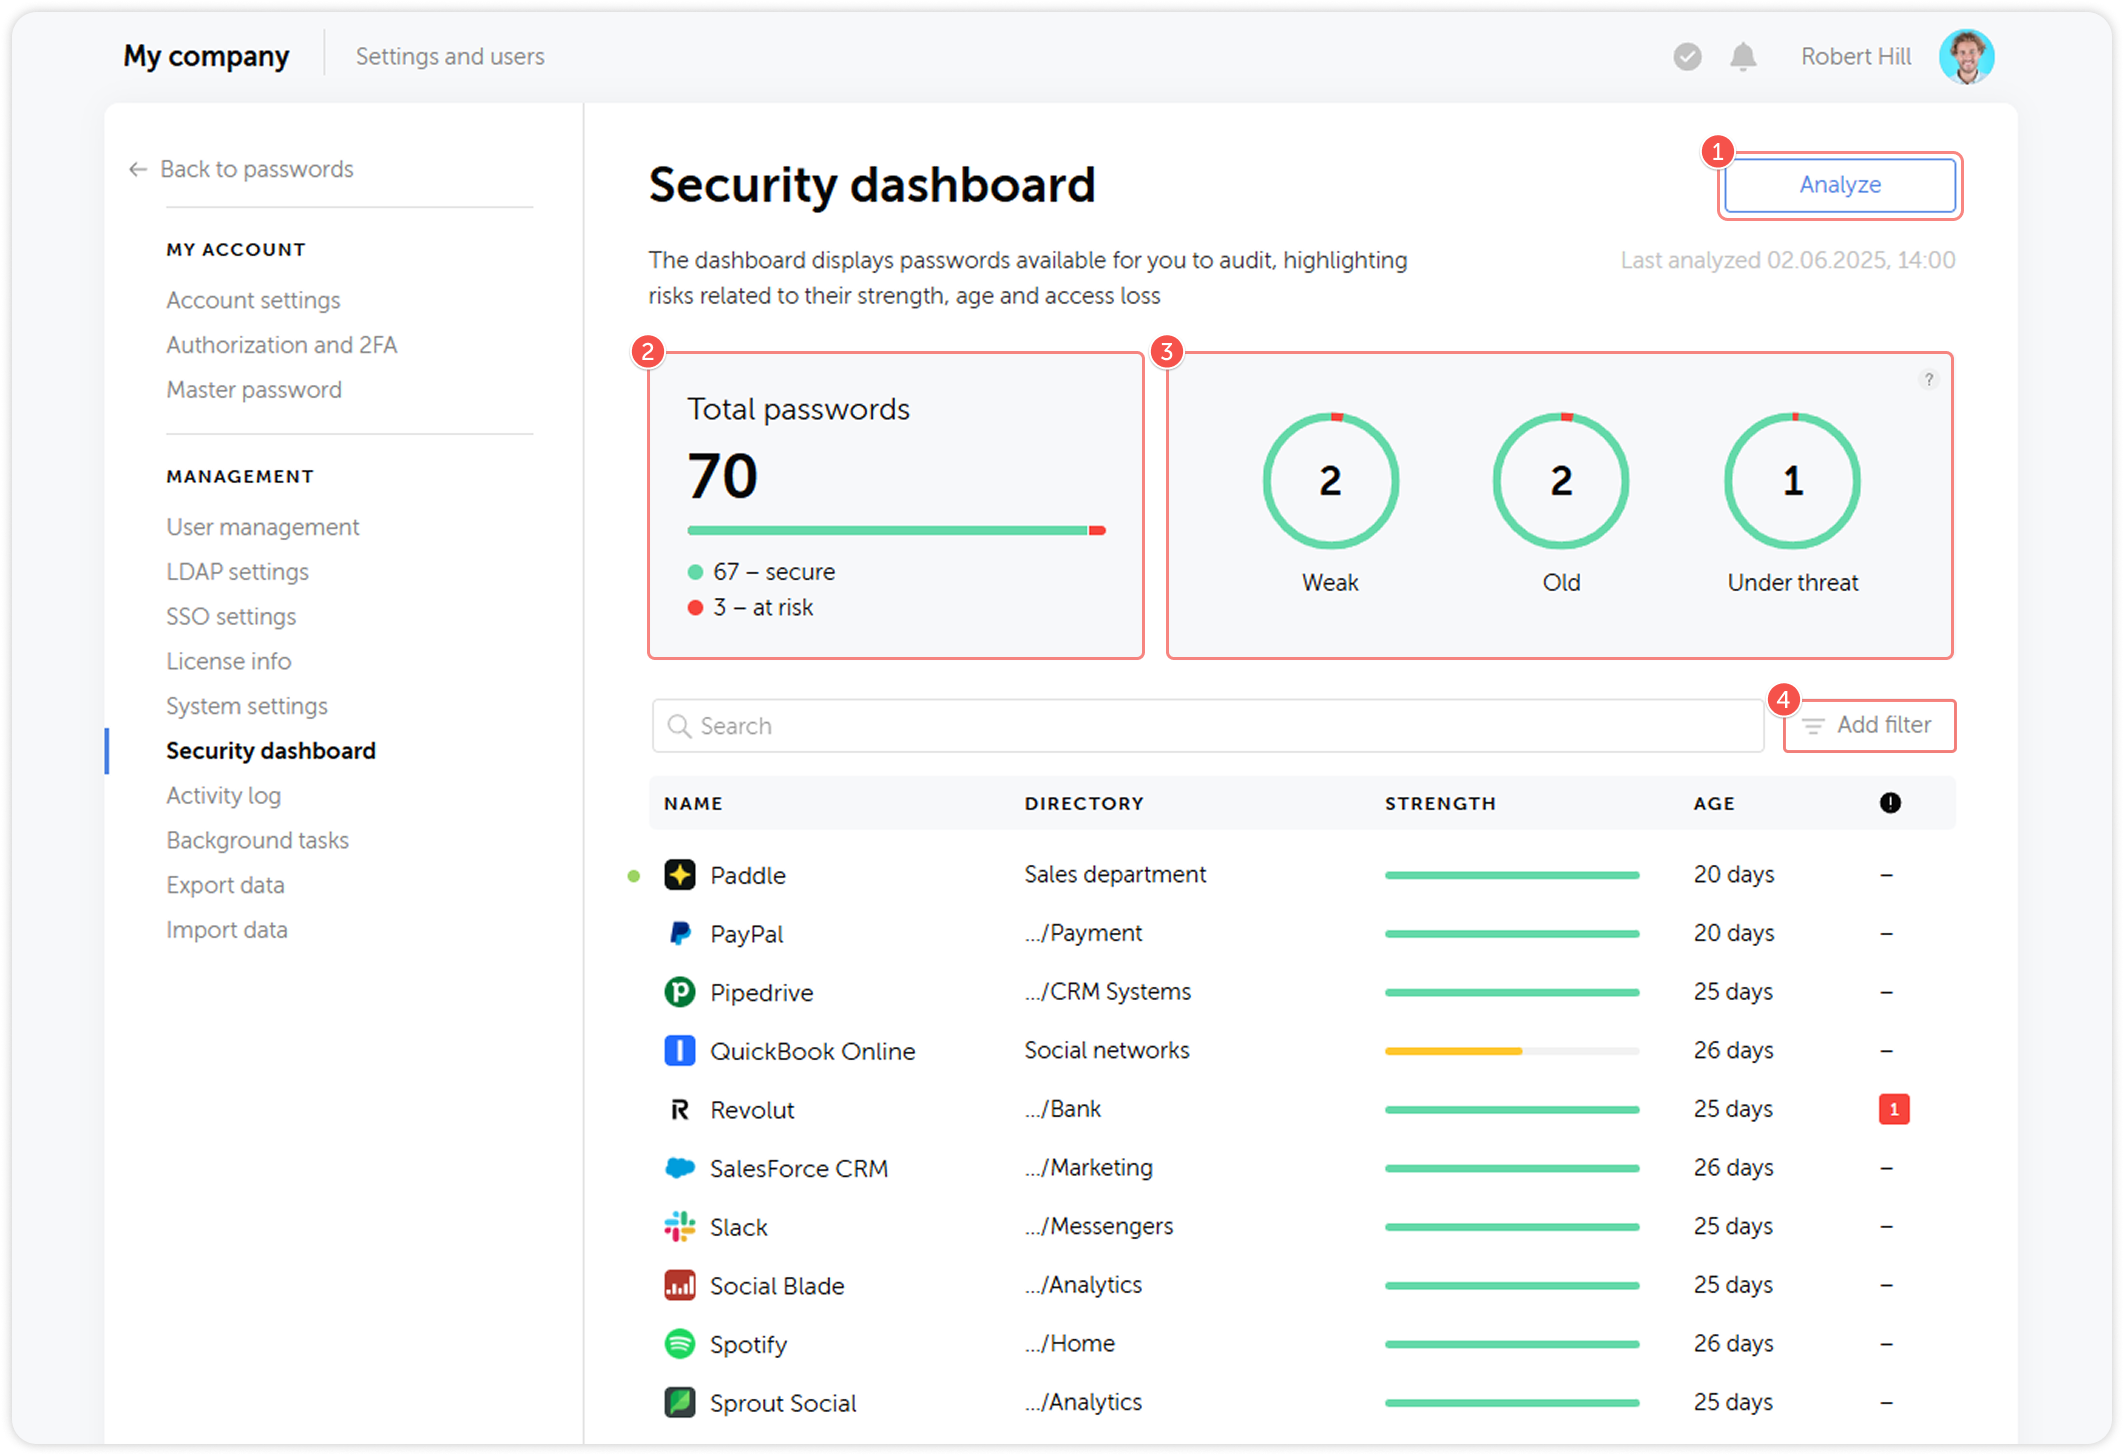This screenshot has width=2124, height=1456.
Task: Click 'Last analyzed 02.06.2025, 14:00' text
Action: pos(1788,261)
